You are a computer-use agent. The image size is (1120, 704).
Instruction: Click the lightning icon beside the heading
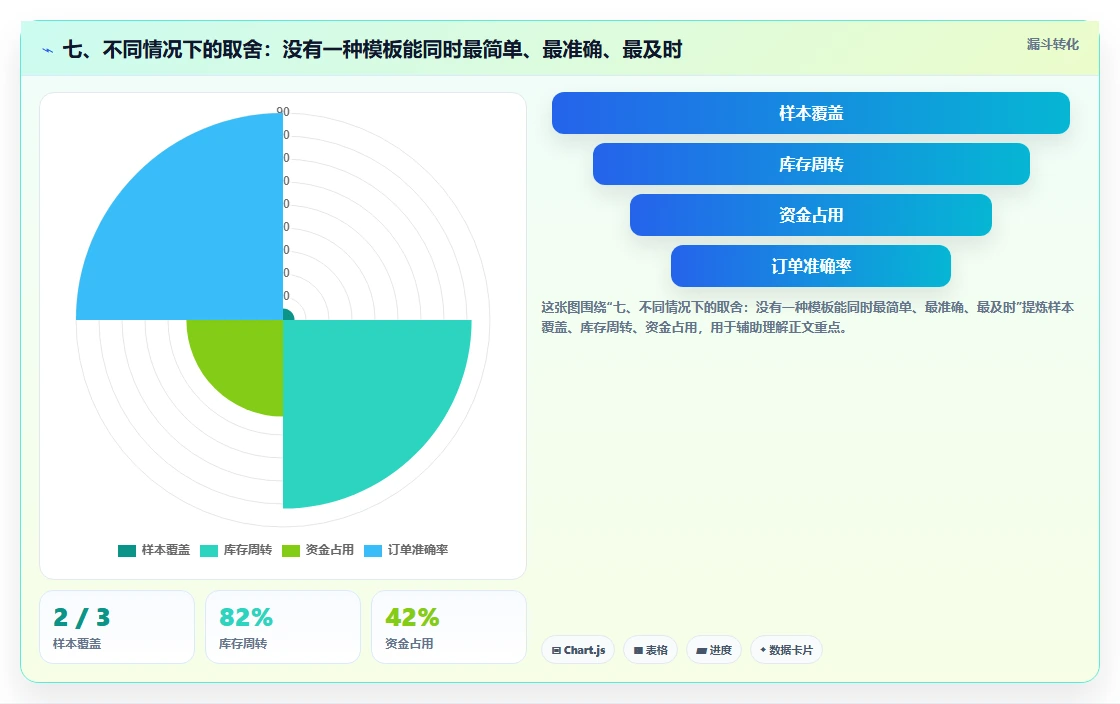pyautogui.click(x=48, y=51)
